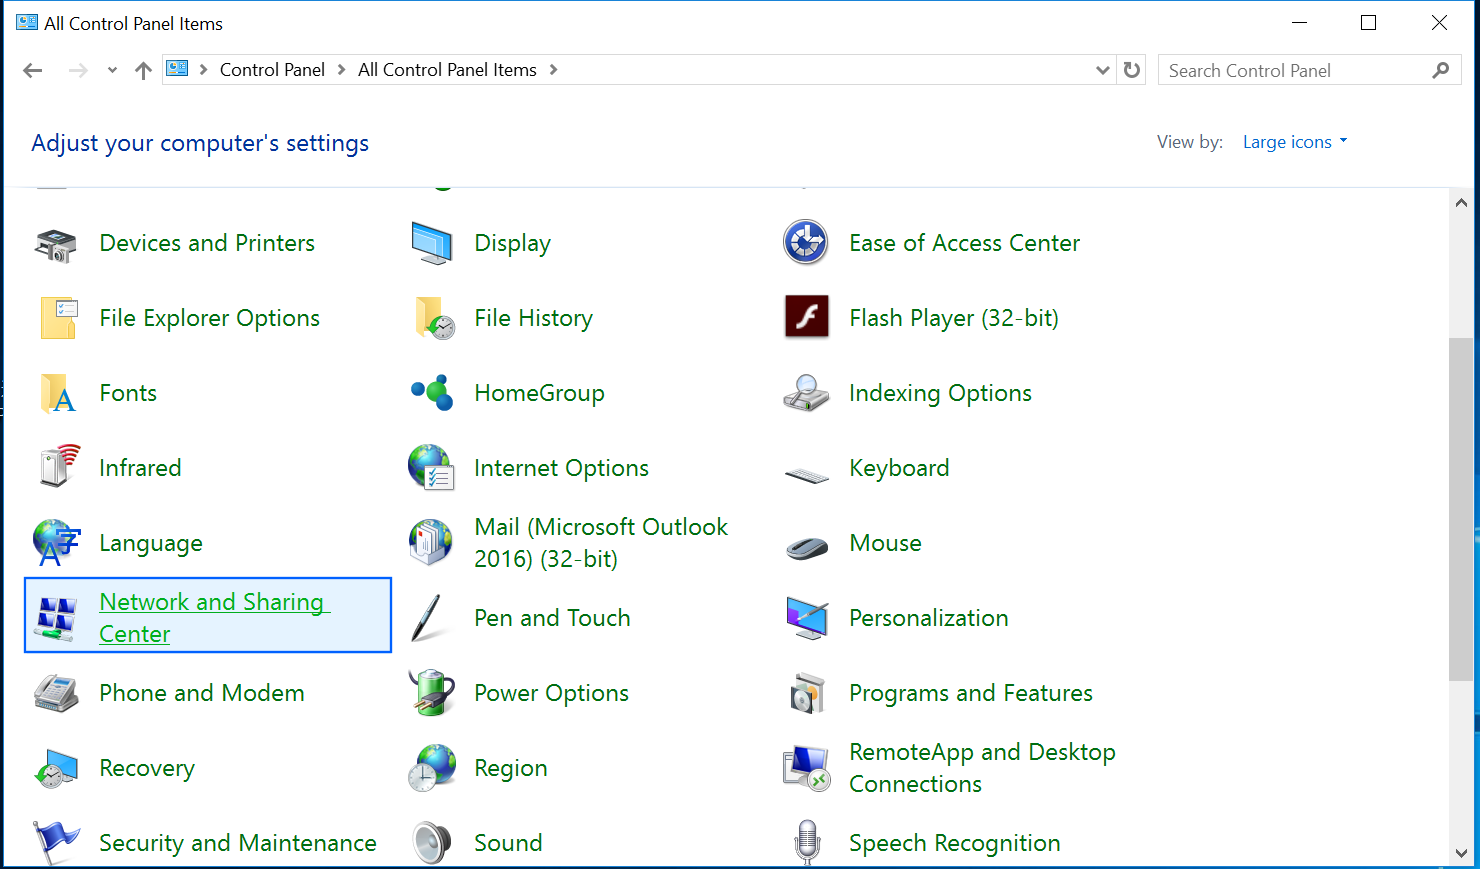1480x869 pixels.
Task: Click the Indexing Options magnifier icon
Action: [x=806, y=393]
